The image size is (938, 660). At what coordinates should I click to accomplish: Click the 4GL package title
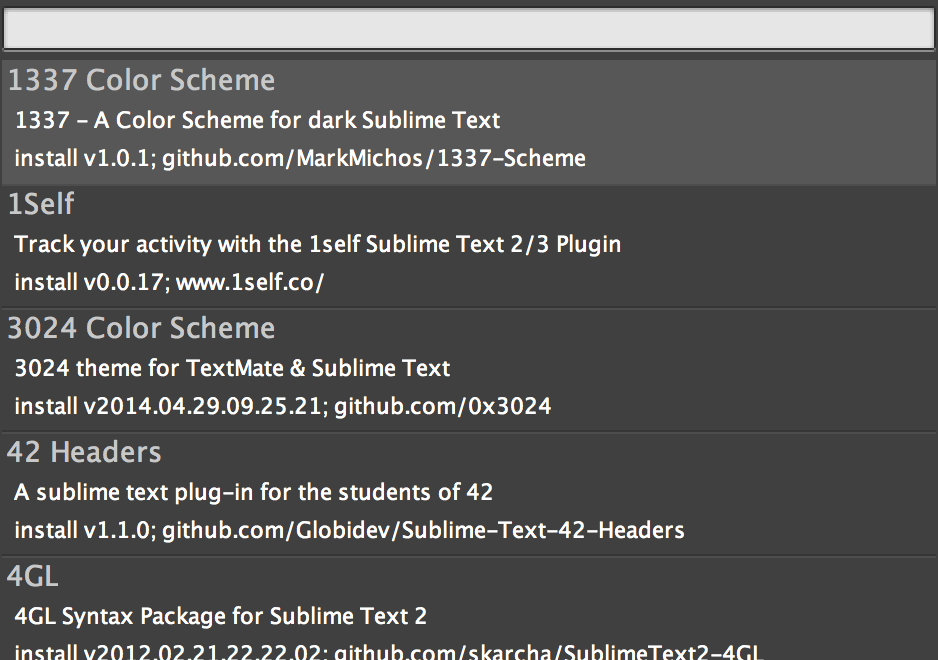[x=32, y=576]
